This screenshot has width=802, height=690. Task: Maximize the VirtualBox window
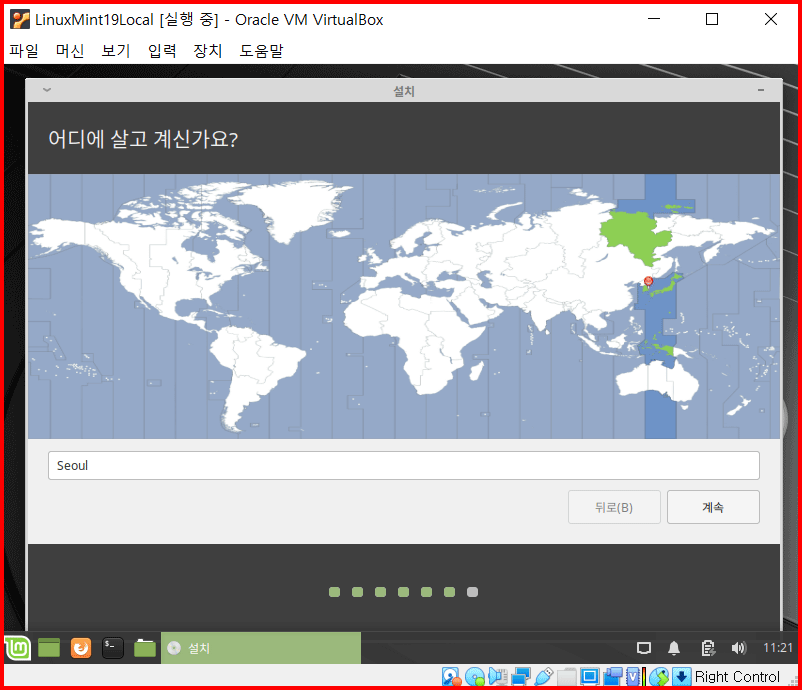pos(711,19)
